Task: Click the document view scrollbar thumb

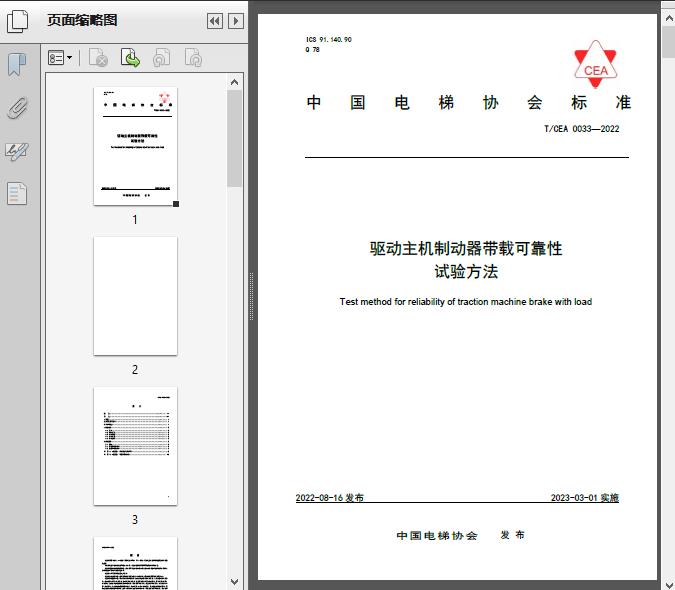Action: pyautogui.click(x=669, y=42)
